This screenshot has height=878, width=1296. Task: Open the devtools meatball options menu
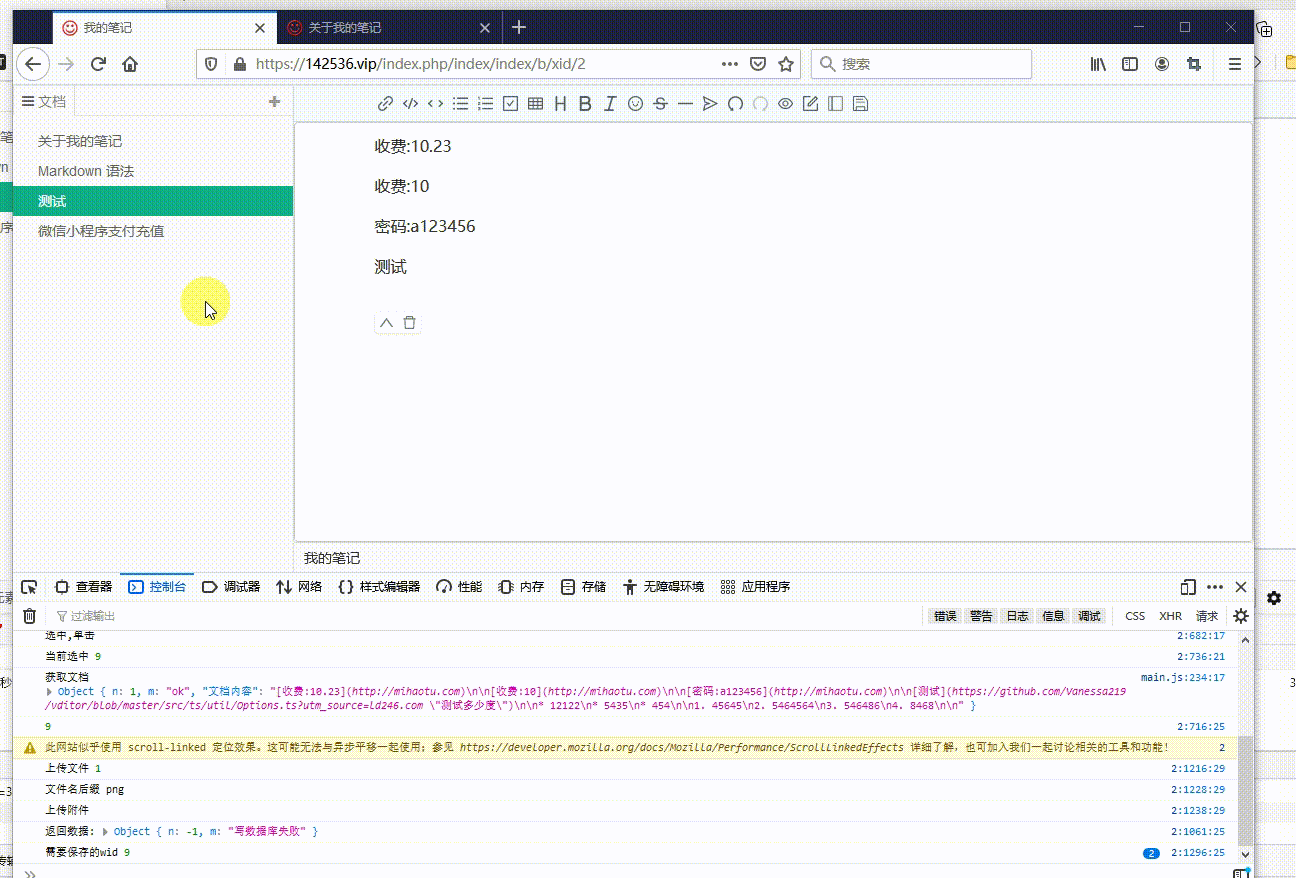pos(1214,587)
